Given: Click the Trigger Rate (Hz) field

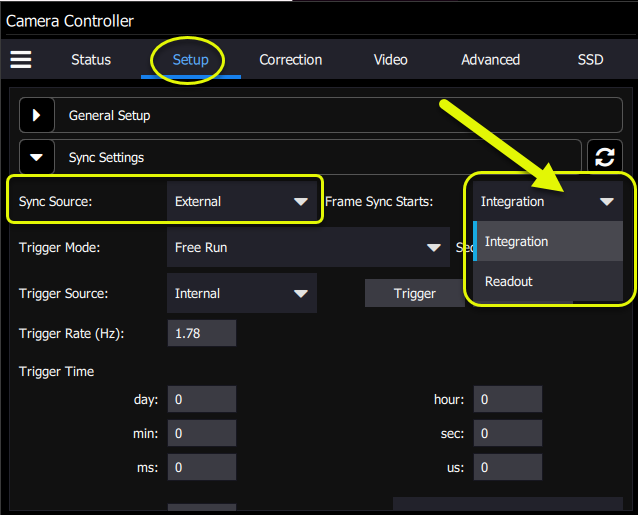Looking at the screenshot, I should (202, 334).
